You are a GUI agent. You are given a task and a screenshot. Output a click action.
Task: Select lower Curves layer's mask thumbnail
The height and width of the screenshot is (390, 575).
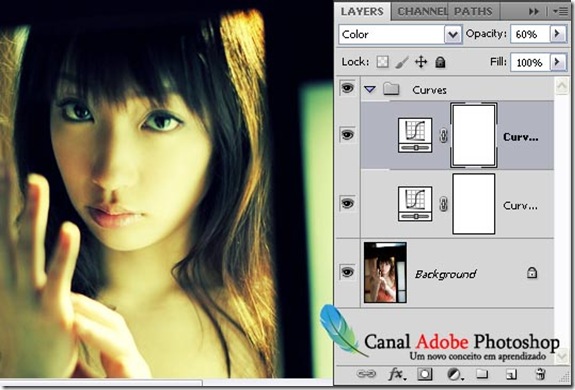pos(473,204)
